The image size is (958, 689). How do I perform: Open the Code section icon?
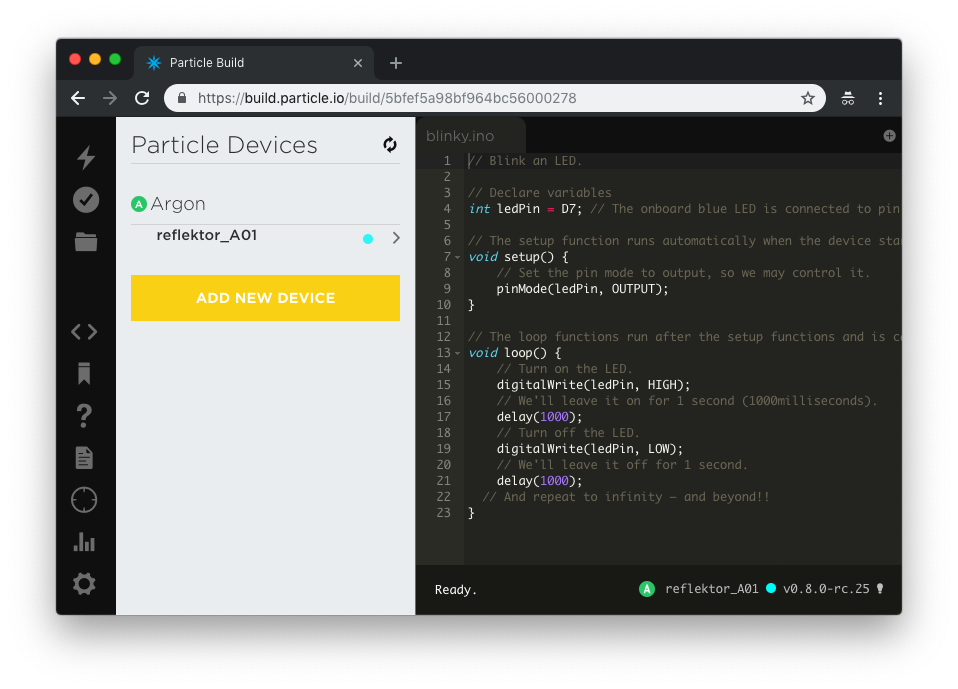[84, 332]
